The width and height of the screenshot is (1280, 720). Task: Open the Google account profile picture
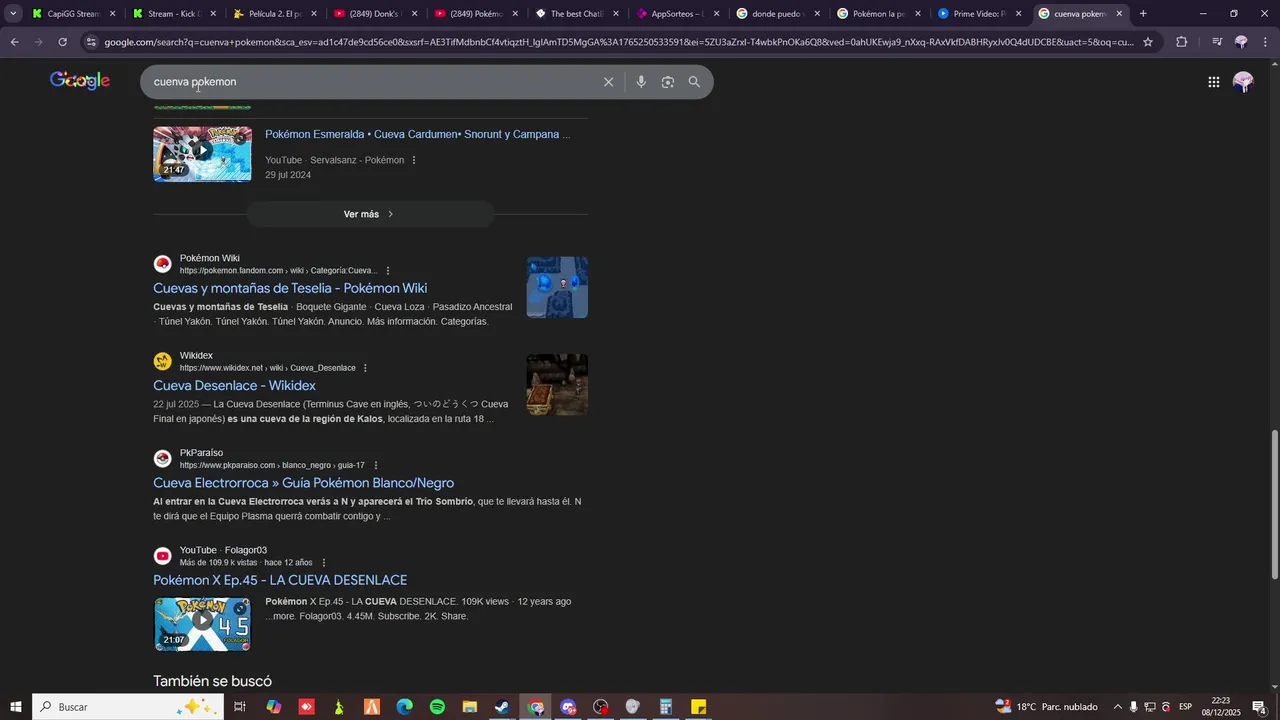coord(1243,82)
